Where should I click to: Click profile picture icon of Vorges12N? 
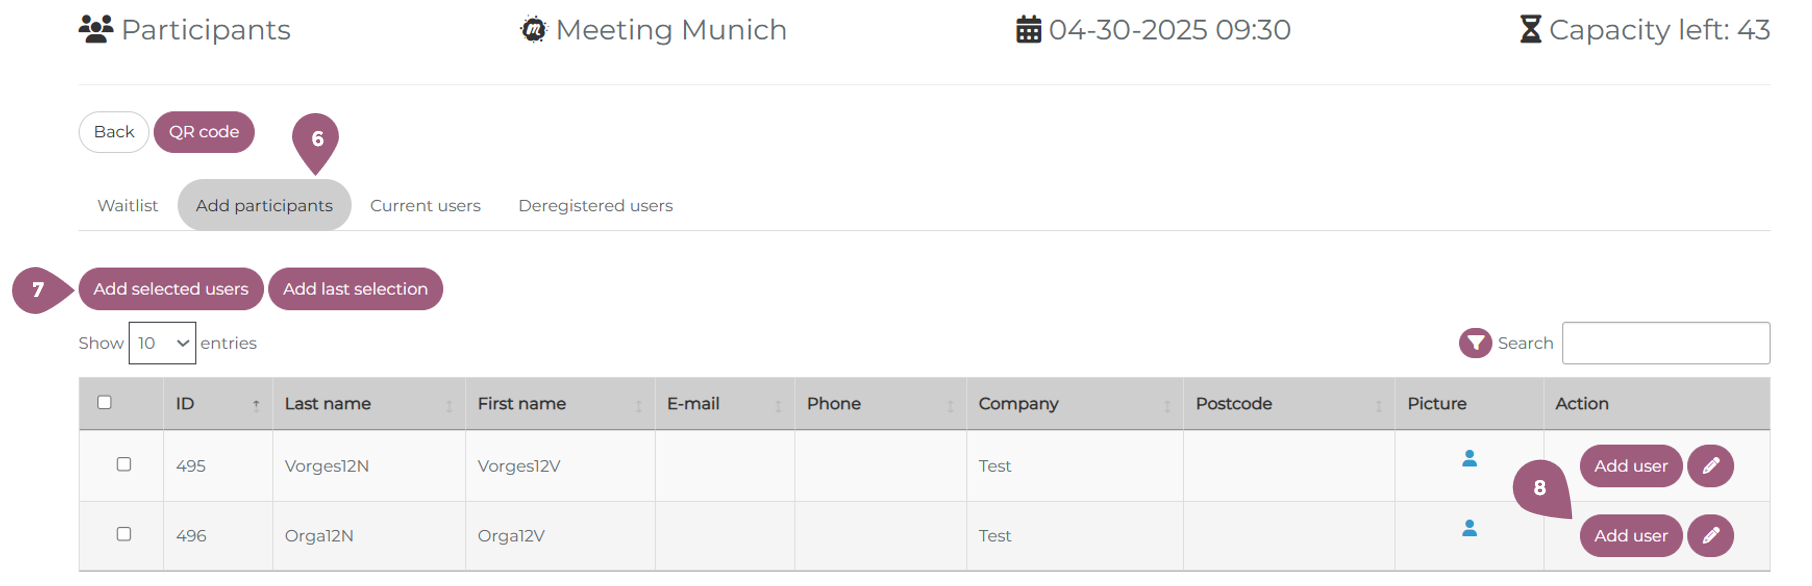point(1469,458)
